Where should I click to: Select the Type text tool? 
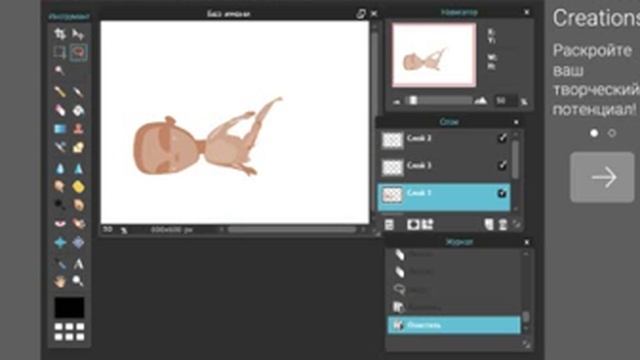coord(78,264)
